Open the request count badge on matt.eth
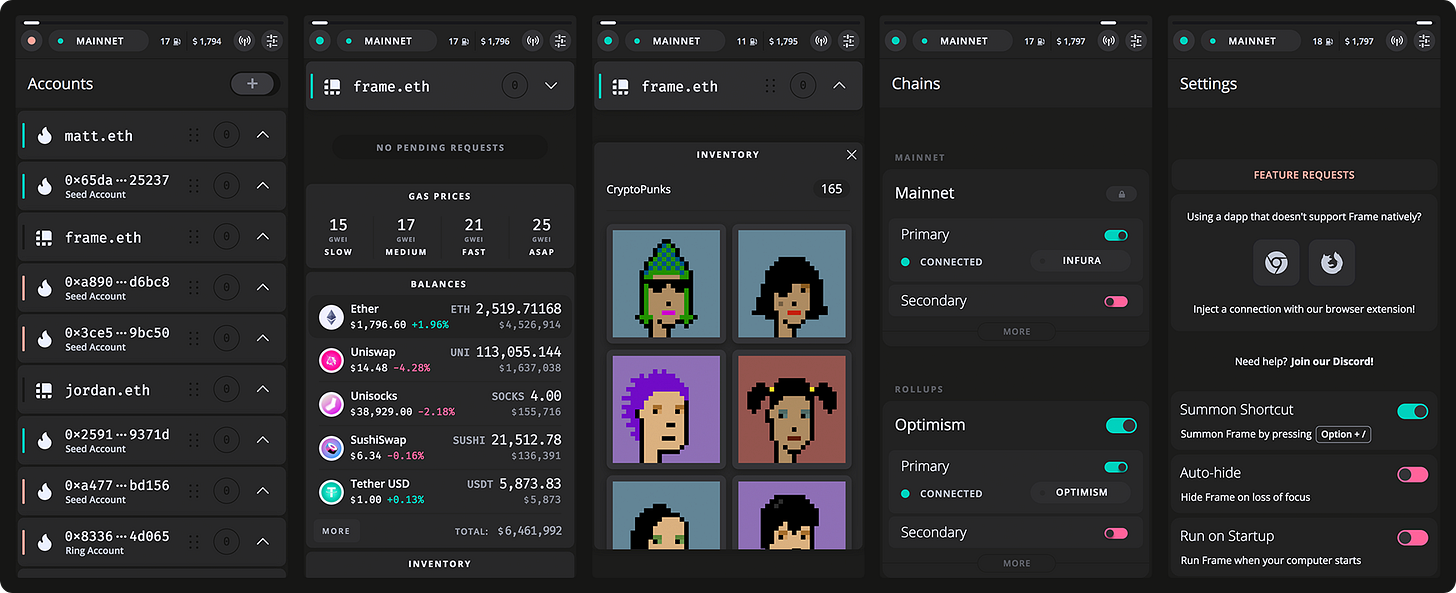This screenshot has height=593, width=1456. (x=226, y=135)
